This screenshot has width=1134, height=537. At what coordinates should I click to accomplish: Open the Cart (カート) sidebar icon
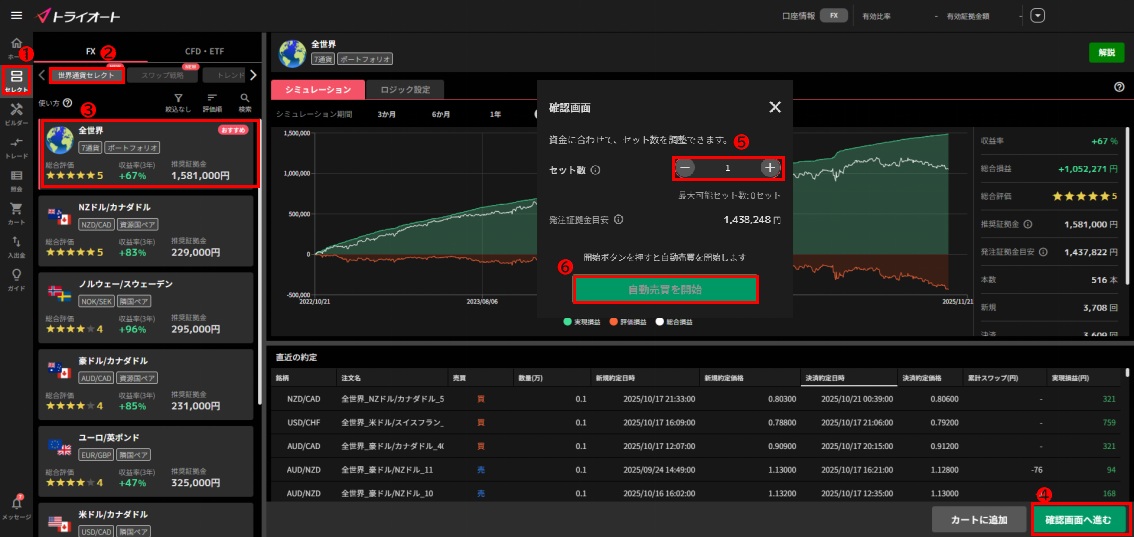coord(16,213)
